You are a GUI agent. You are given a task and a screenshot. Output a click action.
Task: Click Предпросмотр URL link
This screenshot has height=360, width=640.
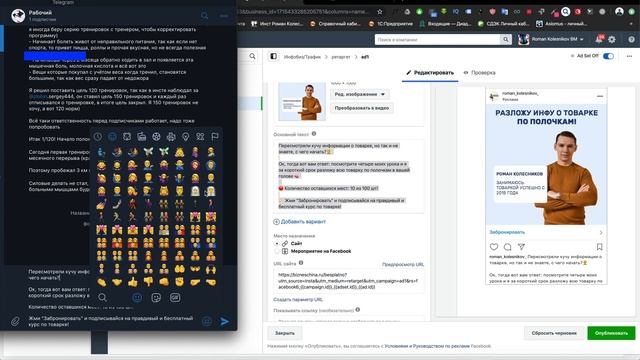click(403, 264)
